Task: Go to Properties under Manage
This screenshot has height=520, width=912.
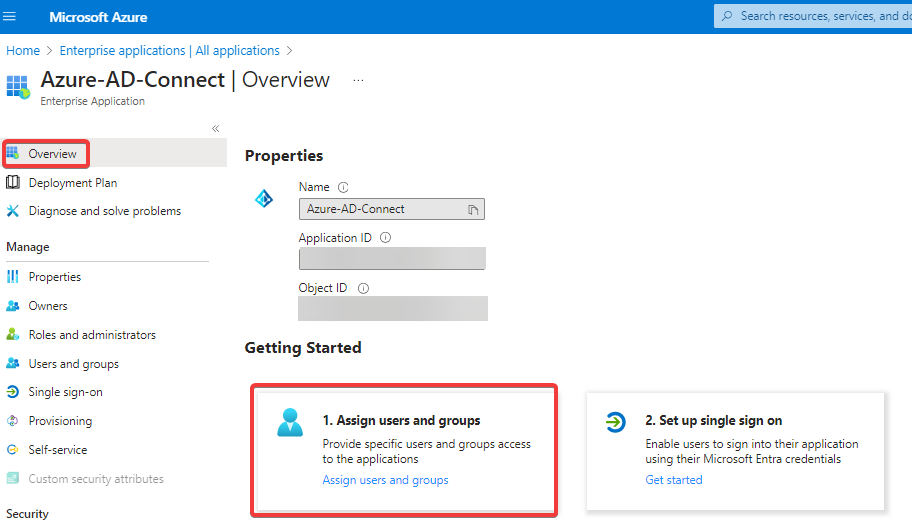Action: click(54, 277)
